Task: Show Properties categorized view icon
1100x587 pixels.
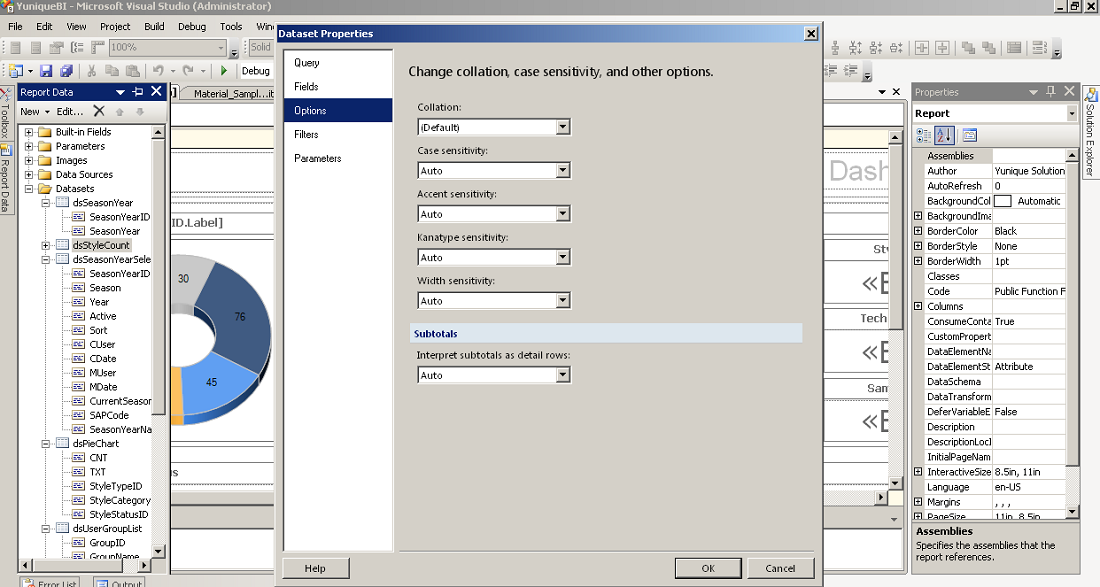Action: pos(924,135)
